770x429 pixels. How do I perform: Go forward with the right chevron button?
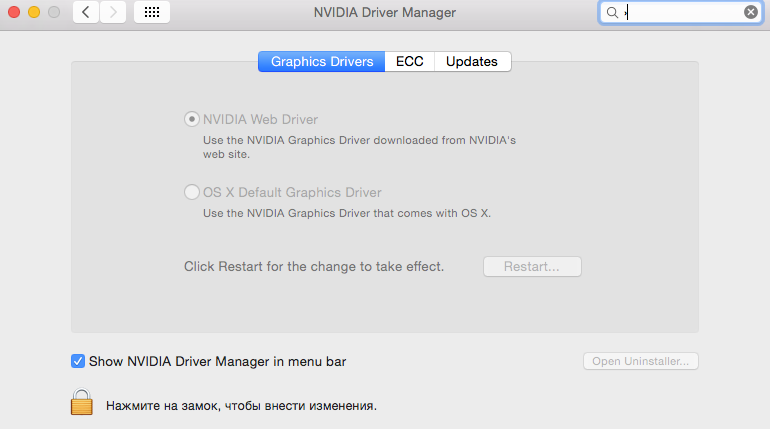pos(113,12)
